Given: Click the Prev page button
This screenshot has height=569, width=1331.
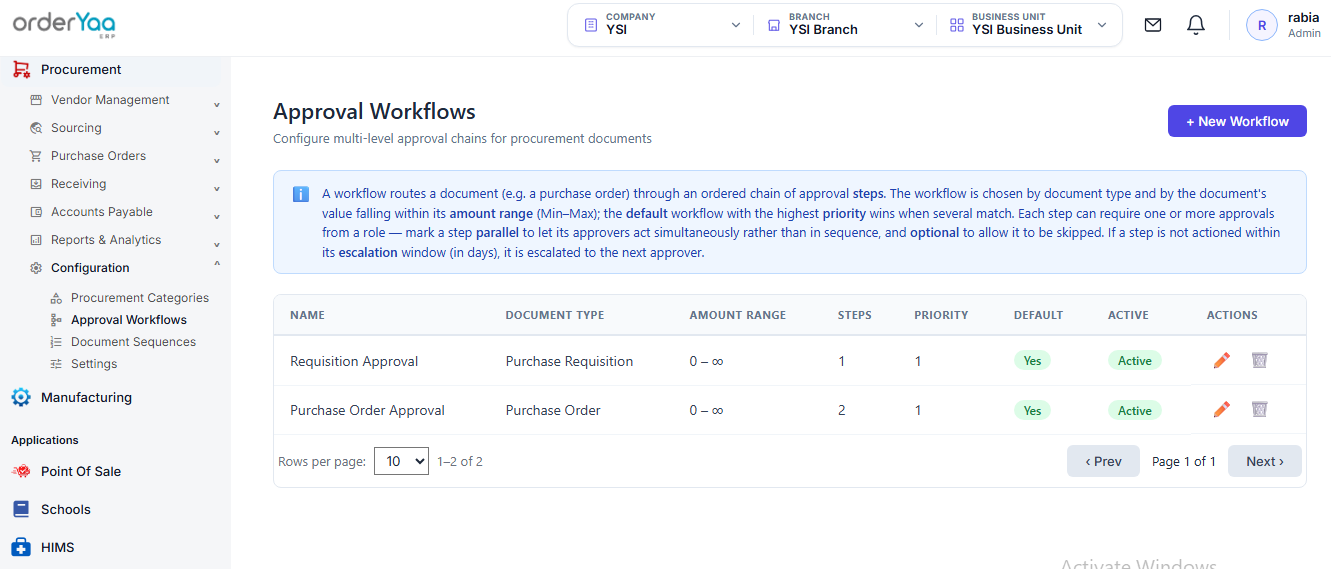Looking at the screenshot, I should (1103, 461).
